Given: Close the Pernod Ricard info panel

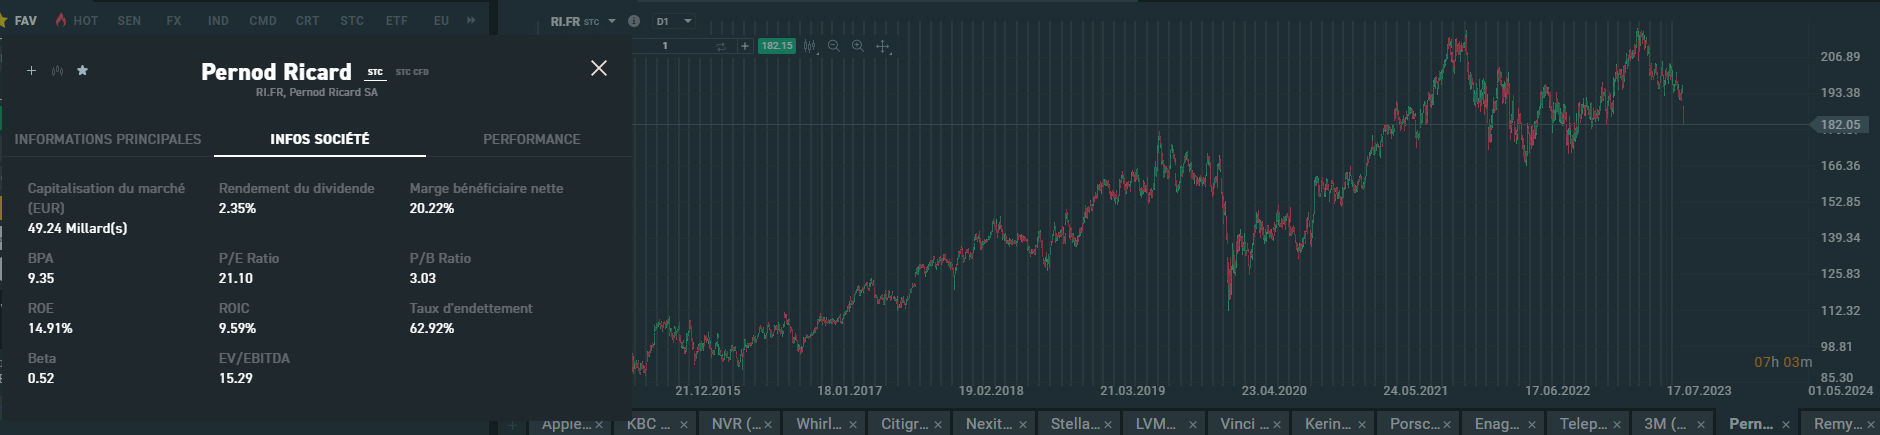Looking at the screenshot, I should 599,68.
